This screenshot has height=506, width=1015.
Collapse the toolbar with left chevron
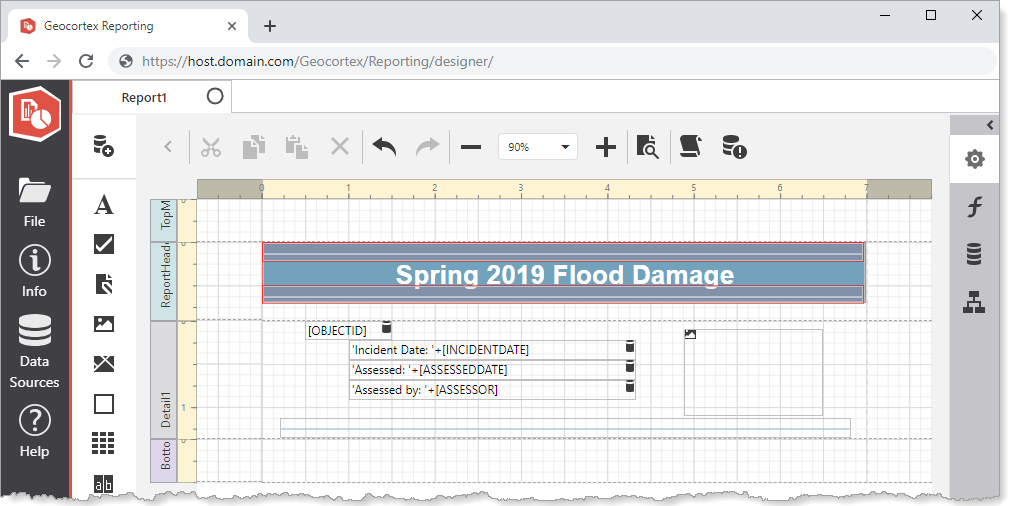[x=168, y=147]
